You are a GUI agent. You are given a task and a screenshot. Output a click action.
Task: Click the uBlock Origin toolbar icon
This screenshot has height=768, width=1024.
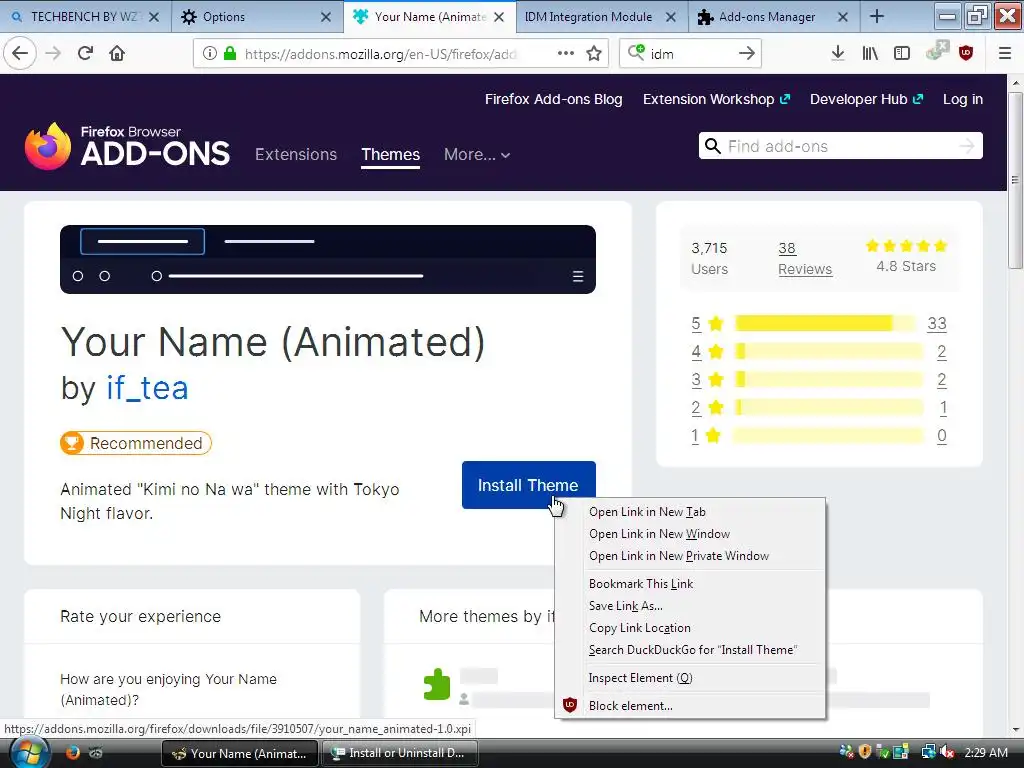point(966,53)
